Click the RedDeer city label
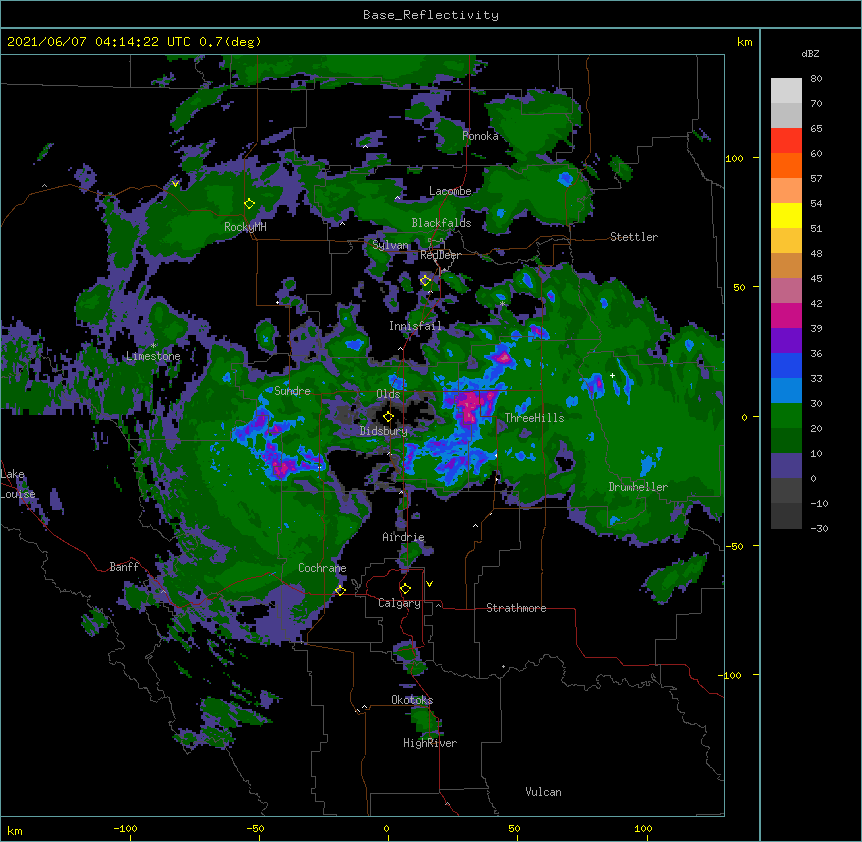 440,255
